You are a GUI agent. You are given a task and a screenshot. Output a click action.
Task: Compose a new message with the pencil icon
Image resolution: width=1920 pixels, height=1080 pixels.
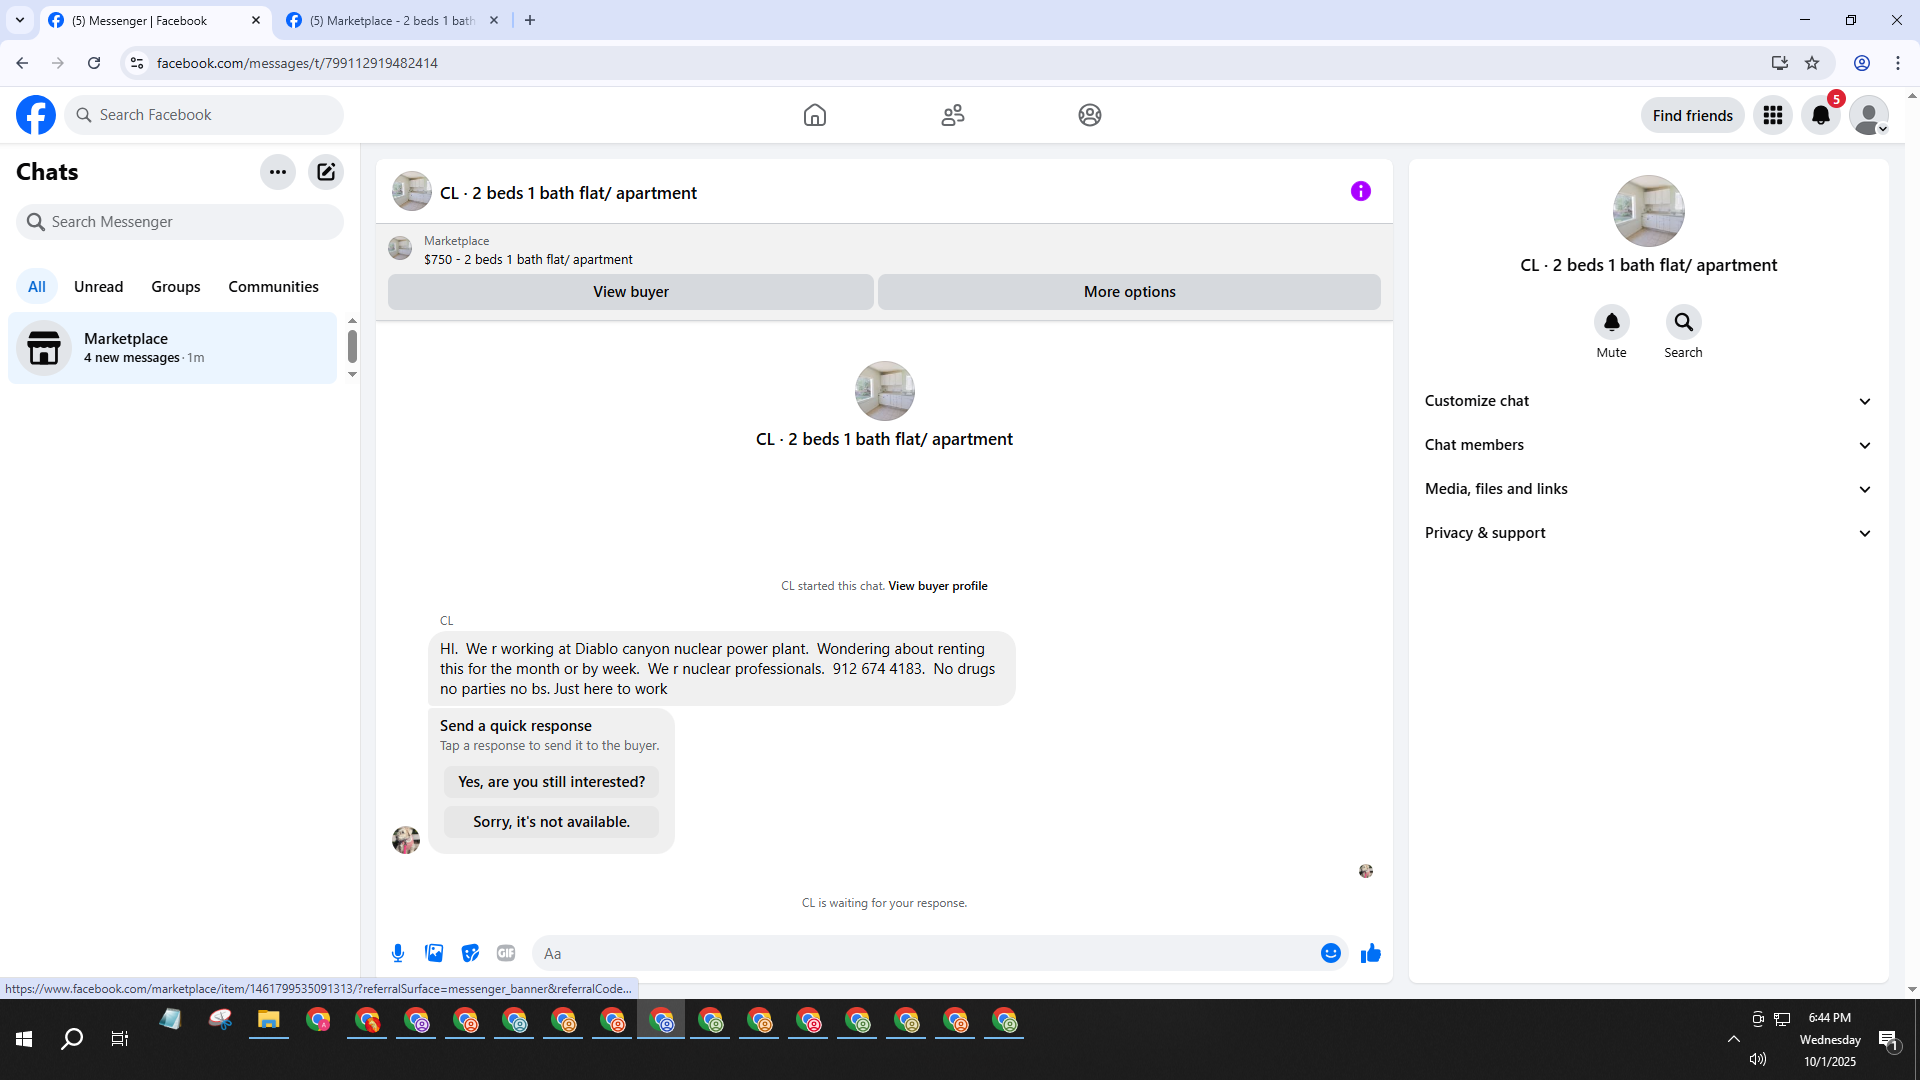[x=326, y=172]
